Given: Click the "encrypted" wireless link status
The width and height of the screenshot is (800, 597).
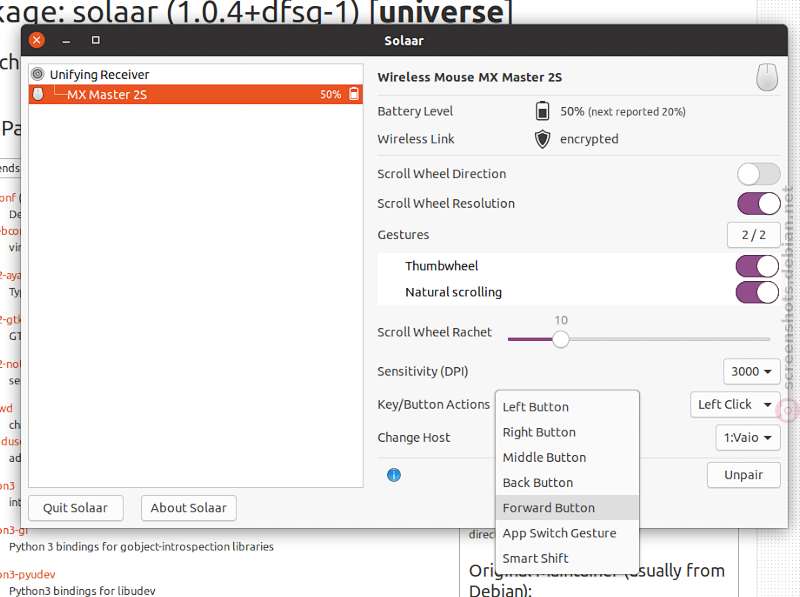Looking at the screenshot, I should (x=589, y=139).
